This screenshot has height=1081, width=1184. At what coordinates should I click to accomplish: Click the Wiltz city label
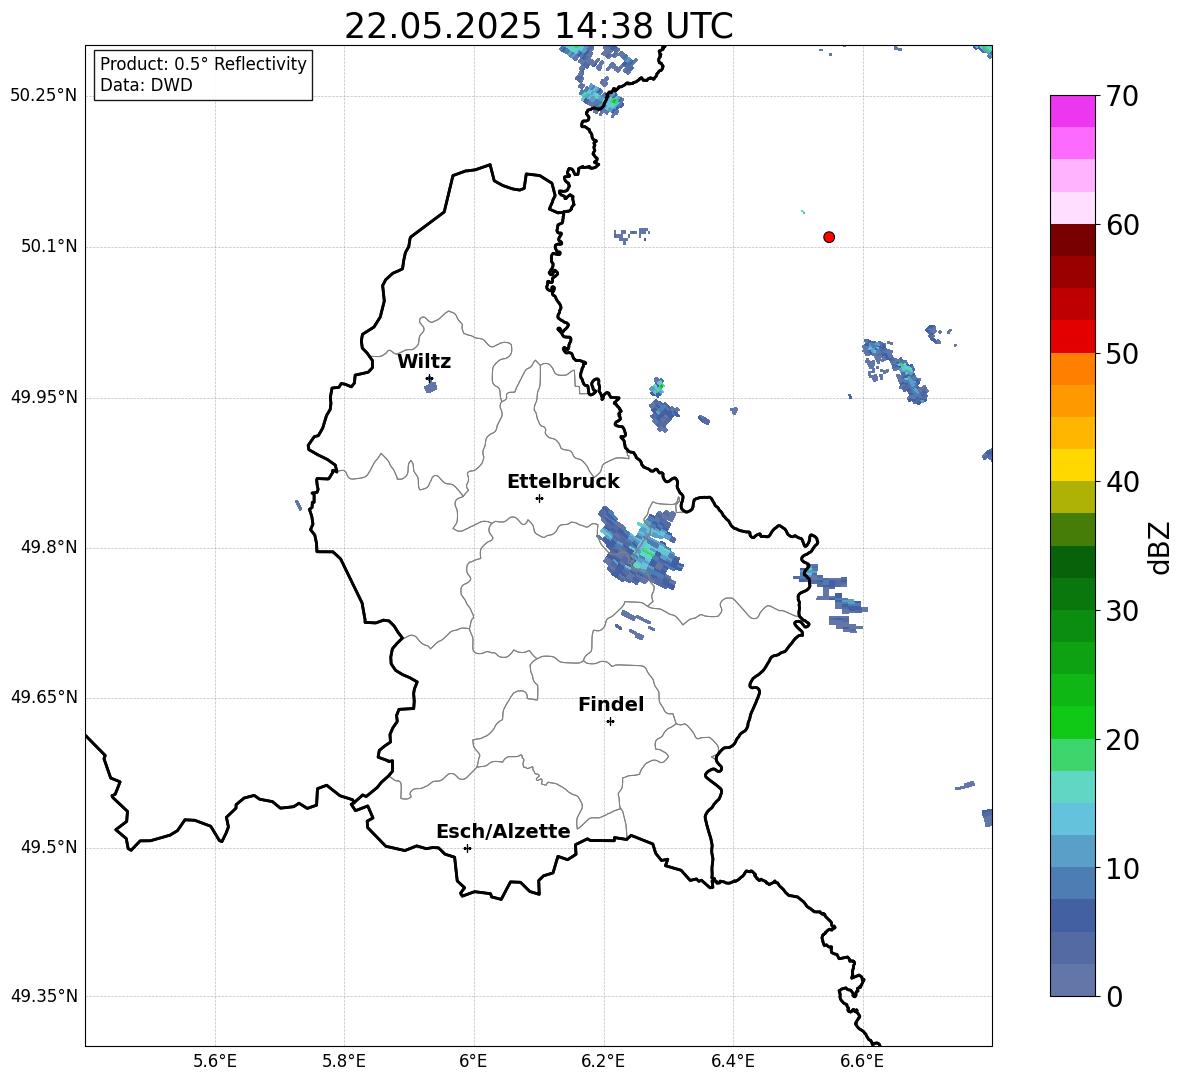pos(424,362)
